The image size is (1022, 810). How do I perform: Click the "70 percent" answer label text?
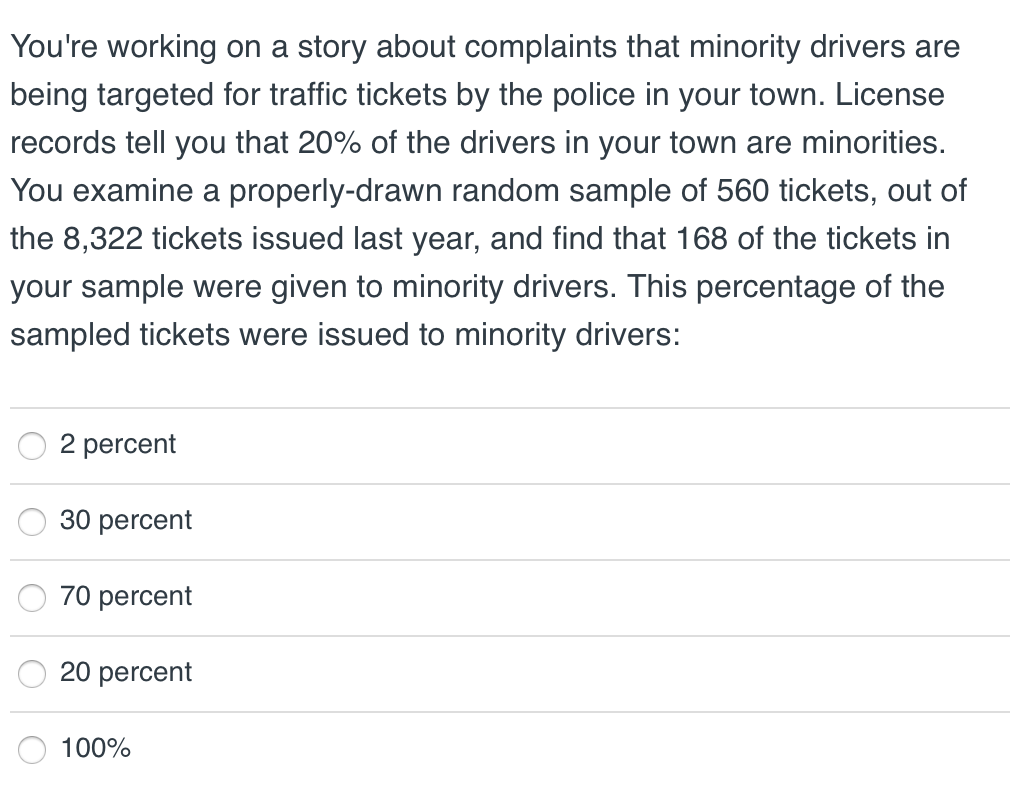125,596
